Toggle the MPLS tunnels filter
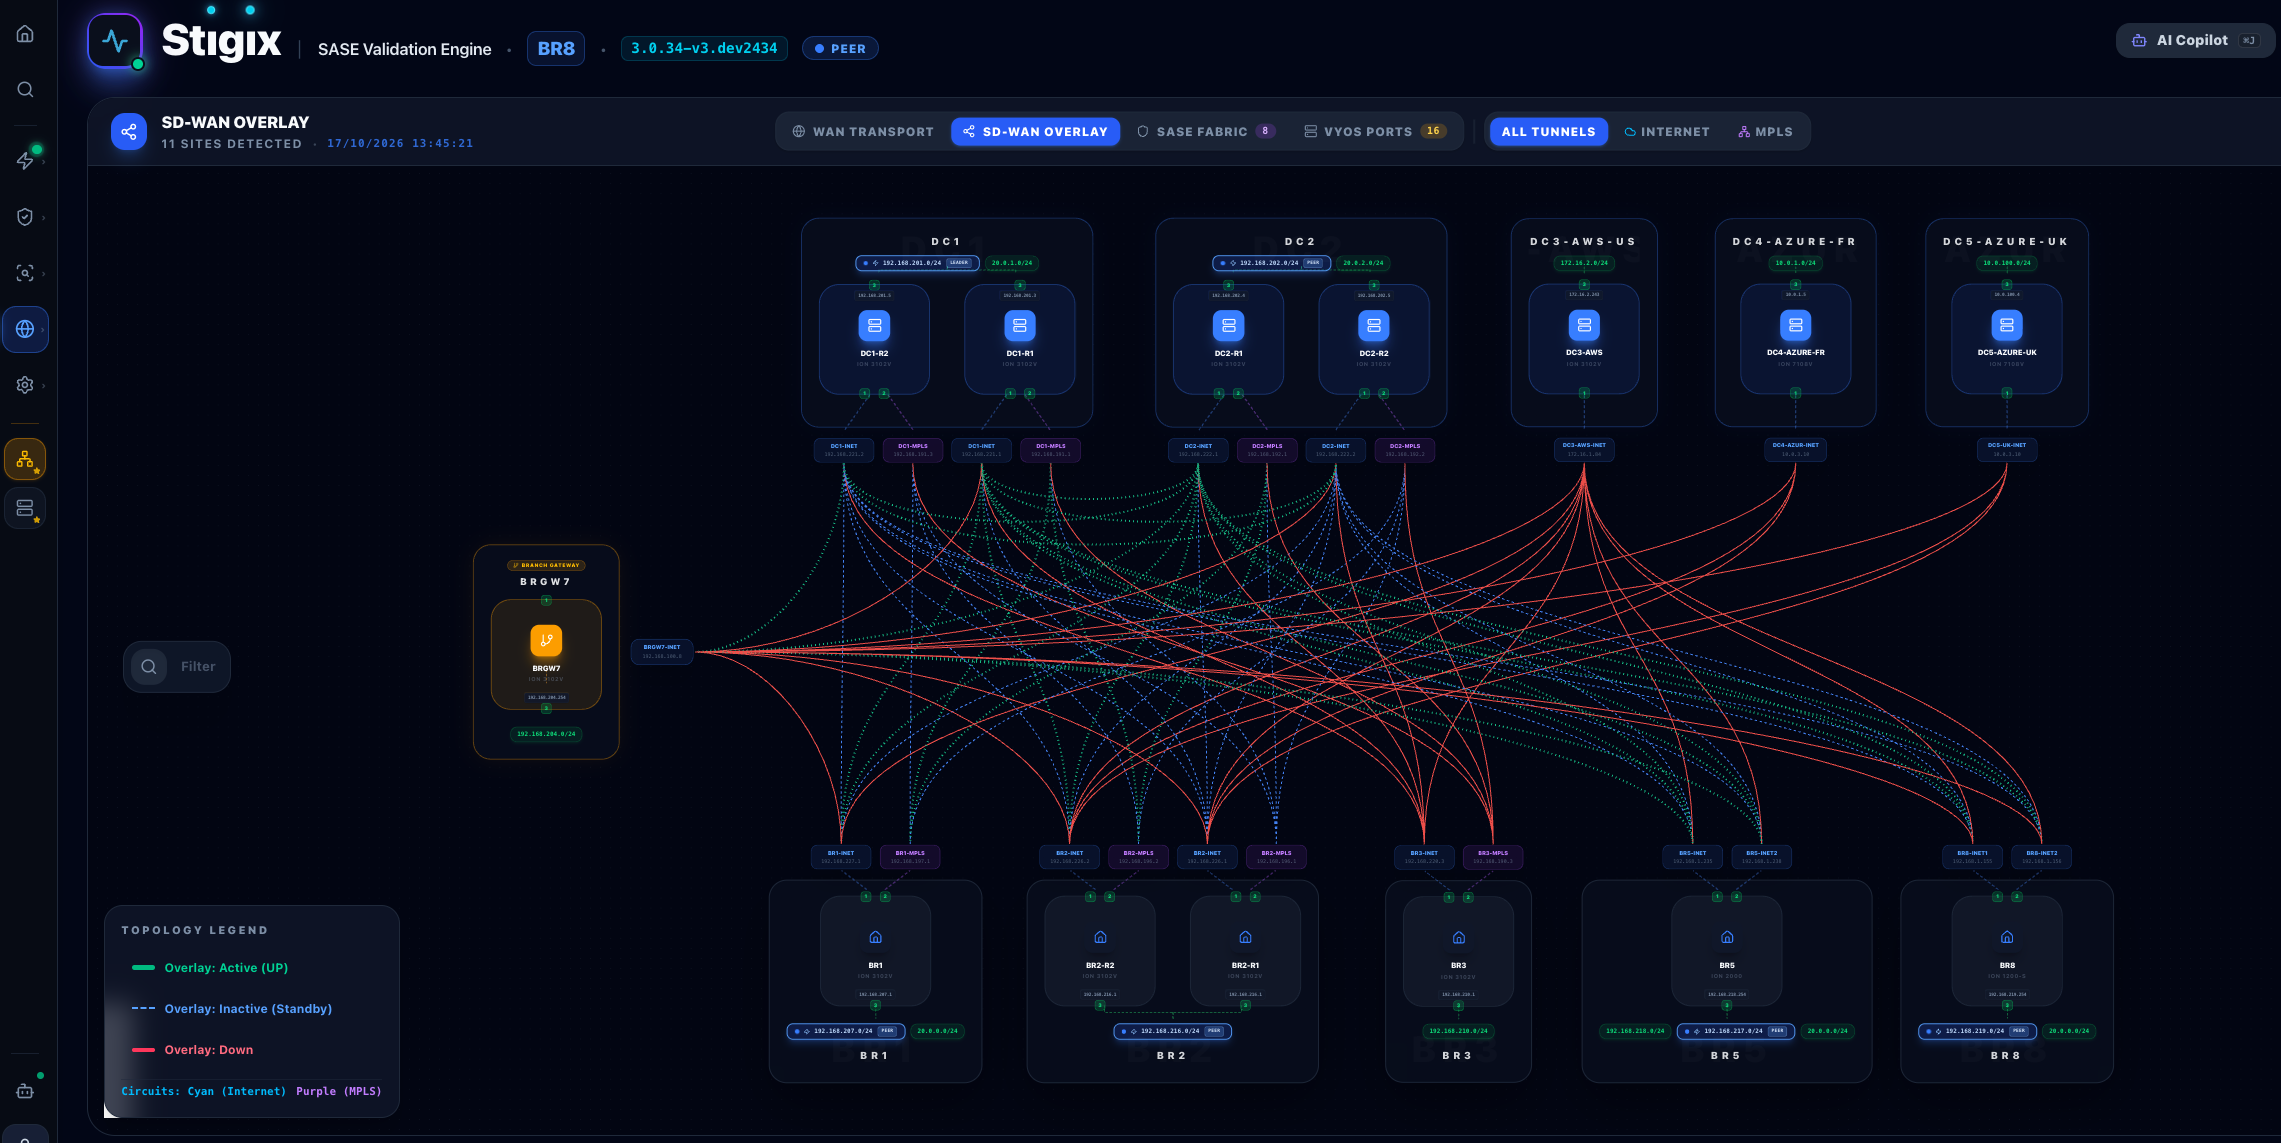 tap(1765, 132)
